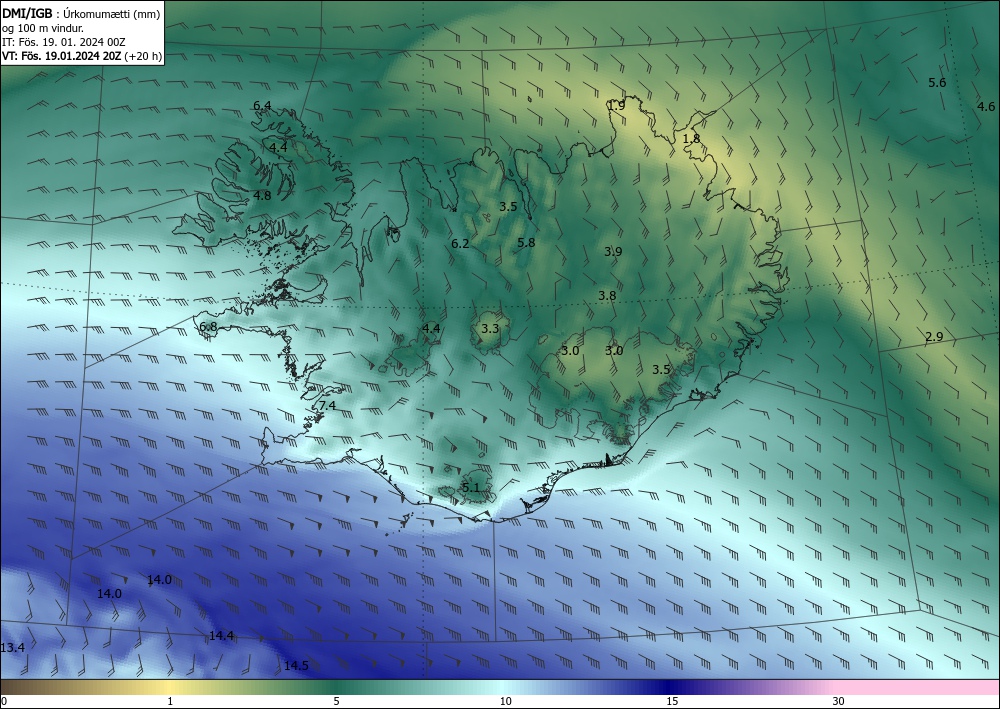Select the 13.4 value label
Image resolution: width=1000 pixels, height=709 pixels.
(x=12, y=648)
